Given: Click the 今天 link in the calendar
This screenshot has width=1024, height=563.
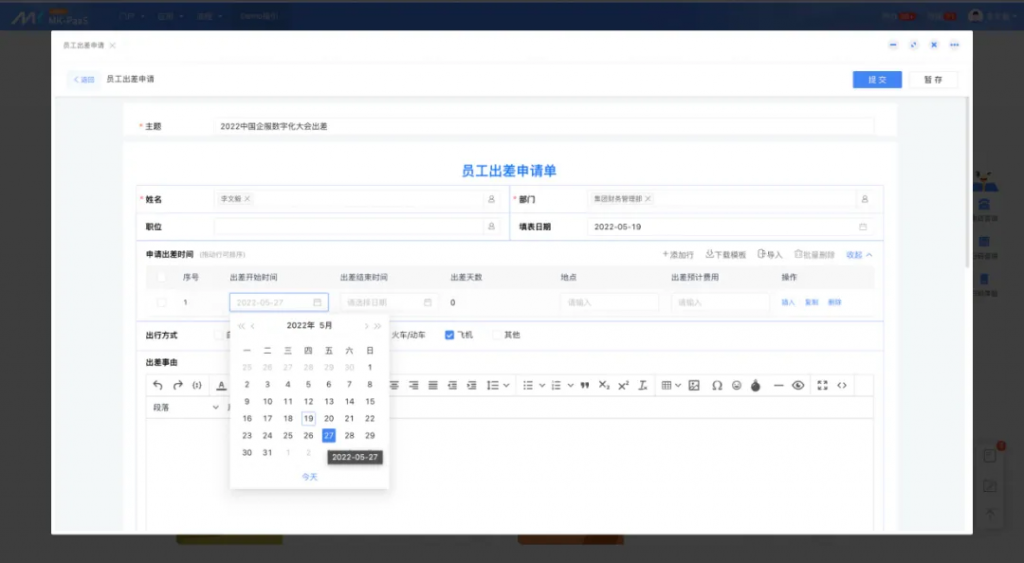Looking at the screenshot, I should 310,477.
